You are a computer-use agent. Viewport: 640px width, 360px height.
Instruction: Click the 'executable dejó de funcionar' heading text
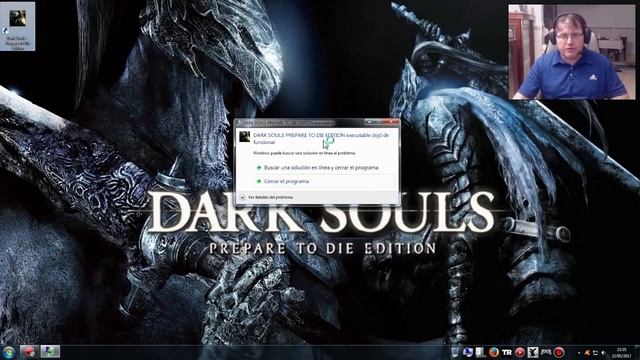click(x=321, y=138)
